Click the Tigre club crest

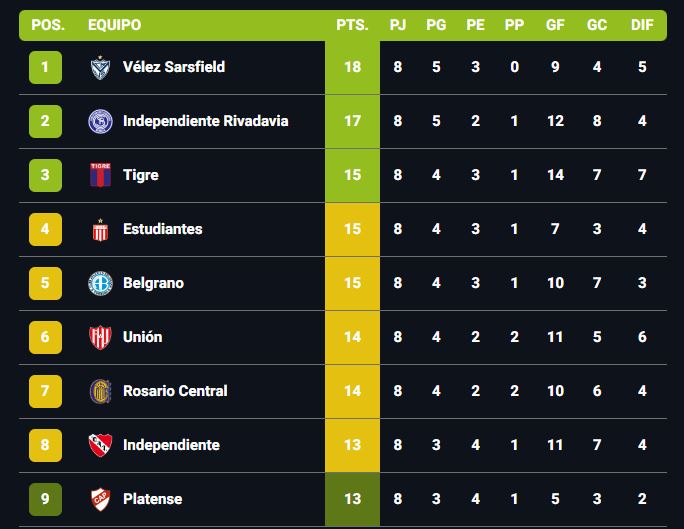(100, 175)
